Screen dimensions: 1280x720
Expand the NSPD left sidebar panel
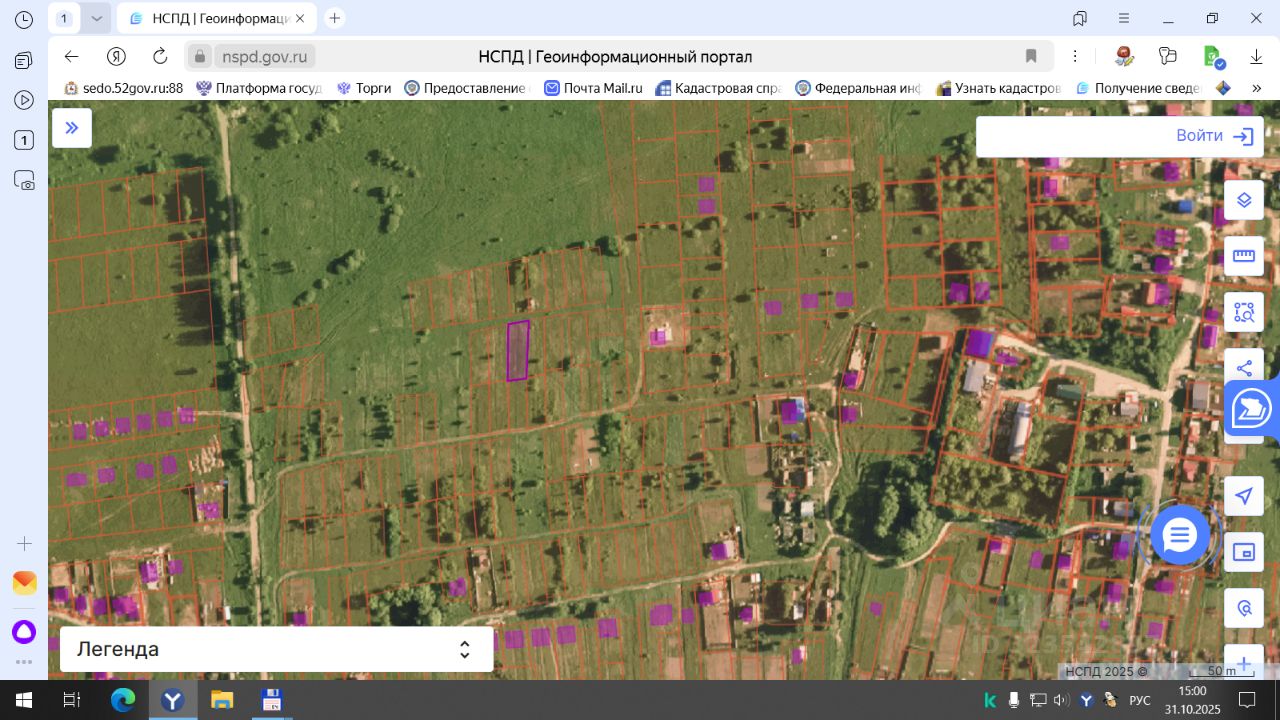point(72,128)
